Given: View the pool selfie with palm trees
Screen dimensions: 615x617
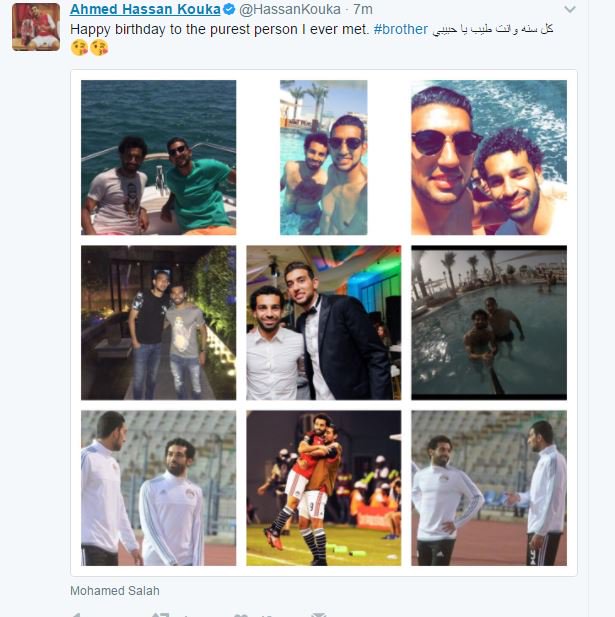Looking at the screenshot, I should 323,157.
